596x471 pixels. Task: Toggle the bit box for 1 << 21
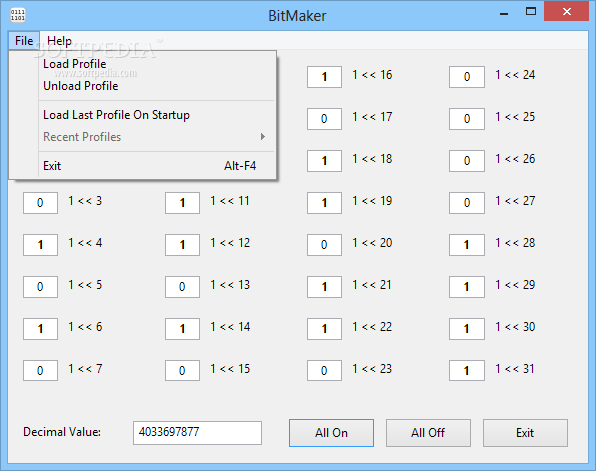coord(324,287)
